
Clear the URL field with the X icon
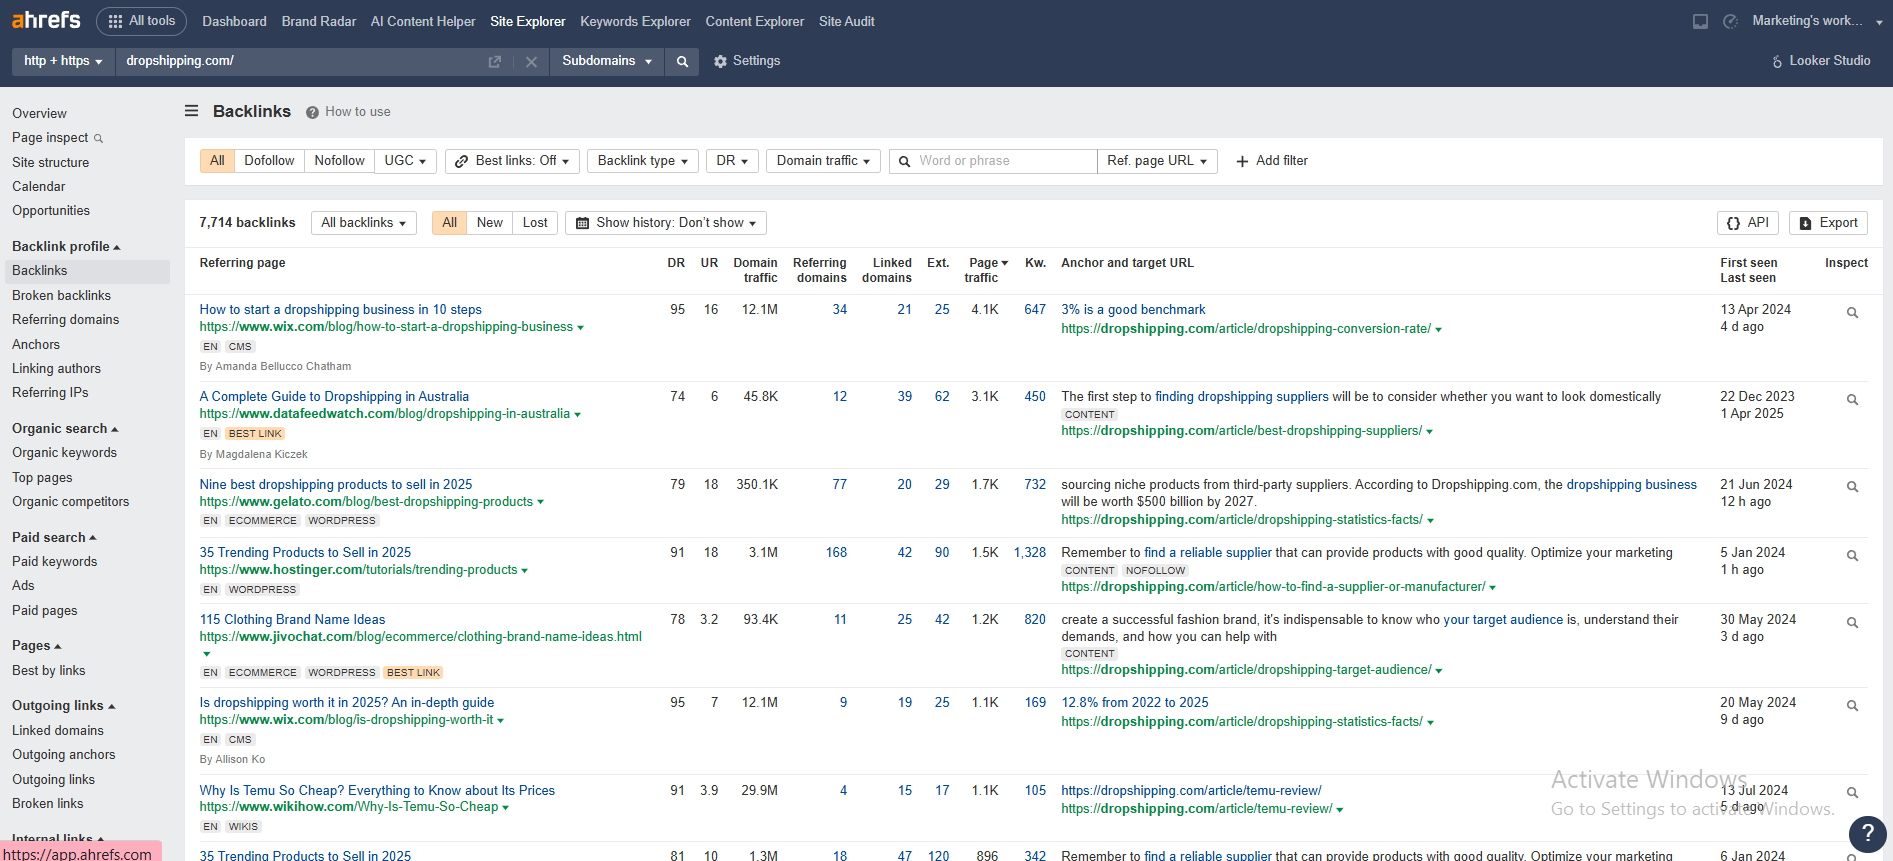pyautogui.click(x=531, y=62)
